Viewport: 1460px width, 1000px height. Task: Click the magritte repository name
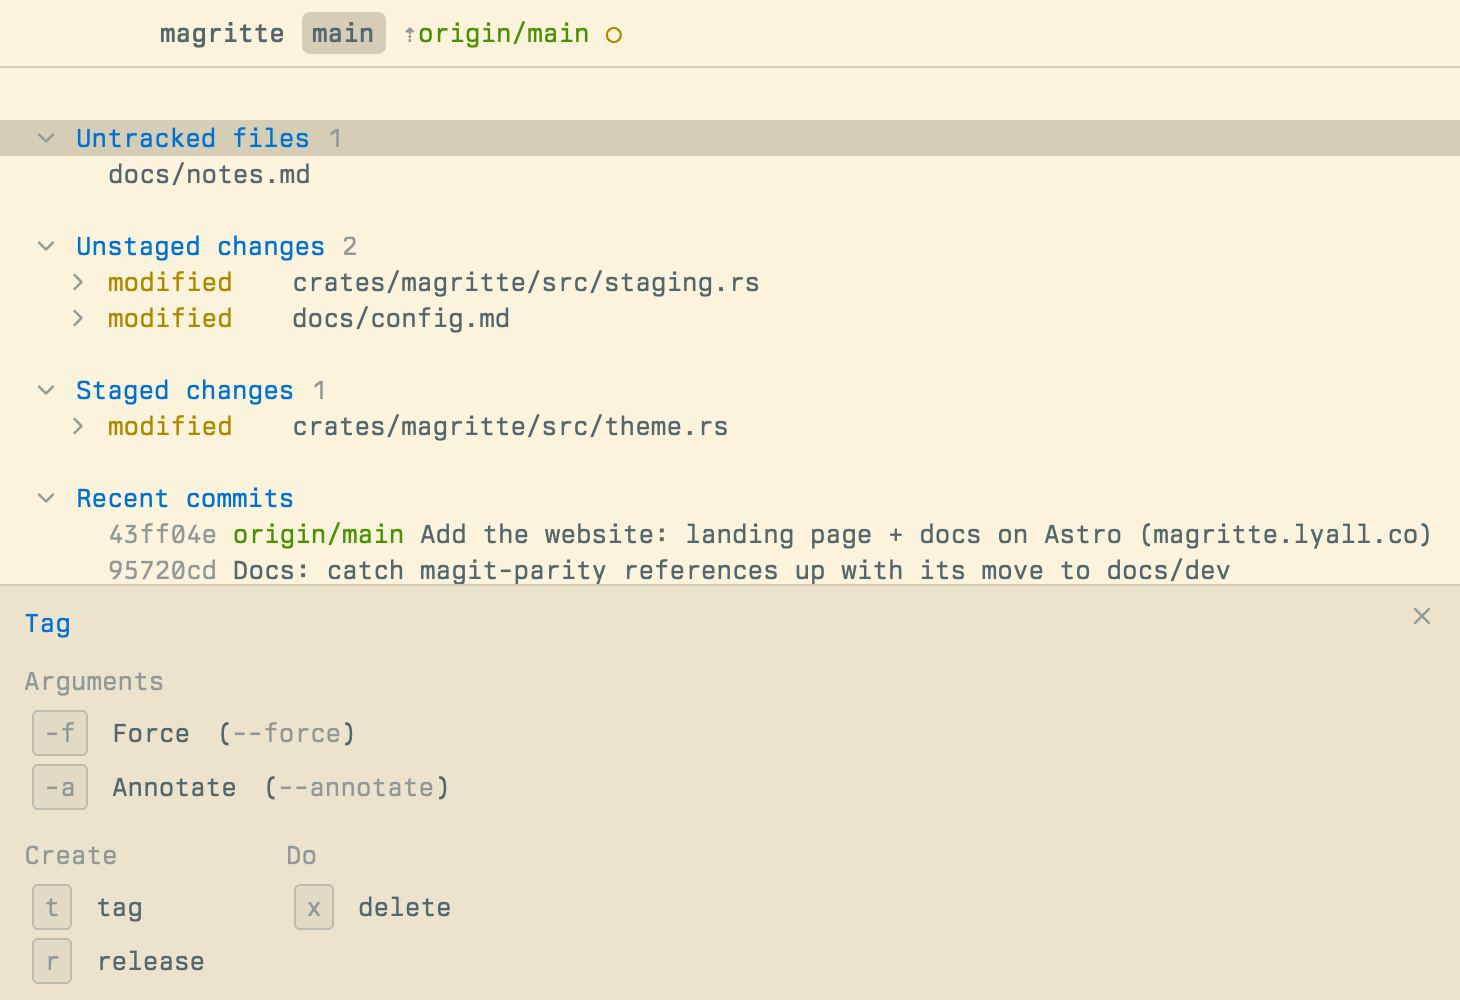(222, 33)
